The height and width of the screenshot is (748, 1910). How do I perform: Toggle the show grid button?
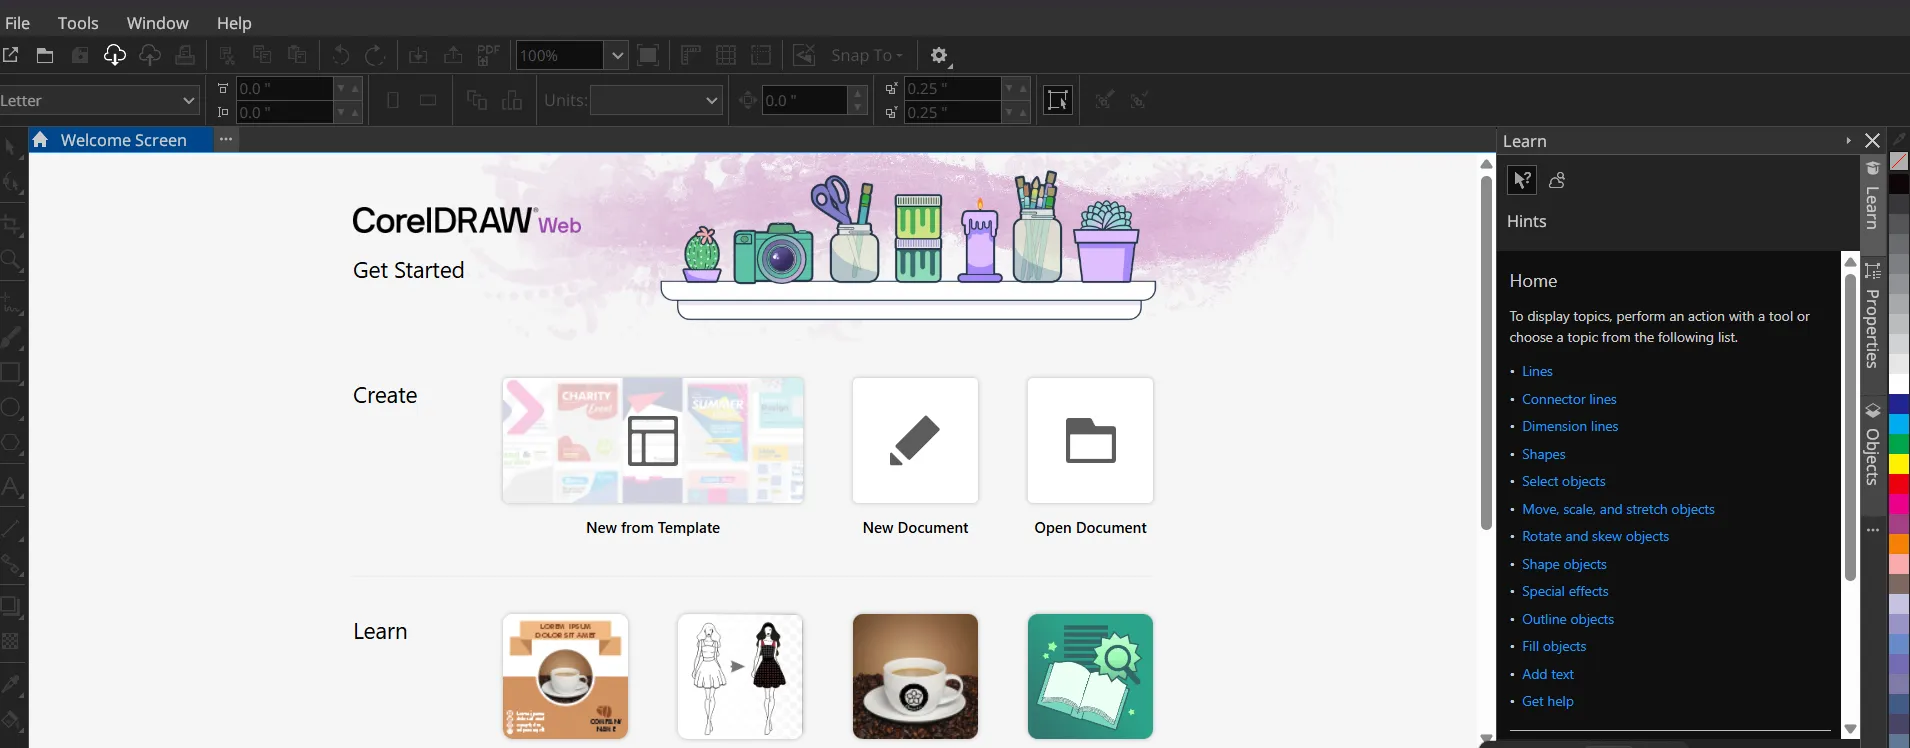(727, 55)
